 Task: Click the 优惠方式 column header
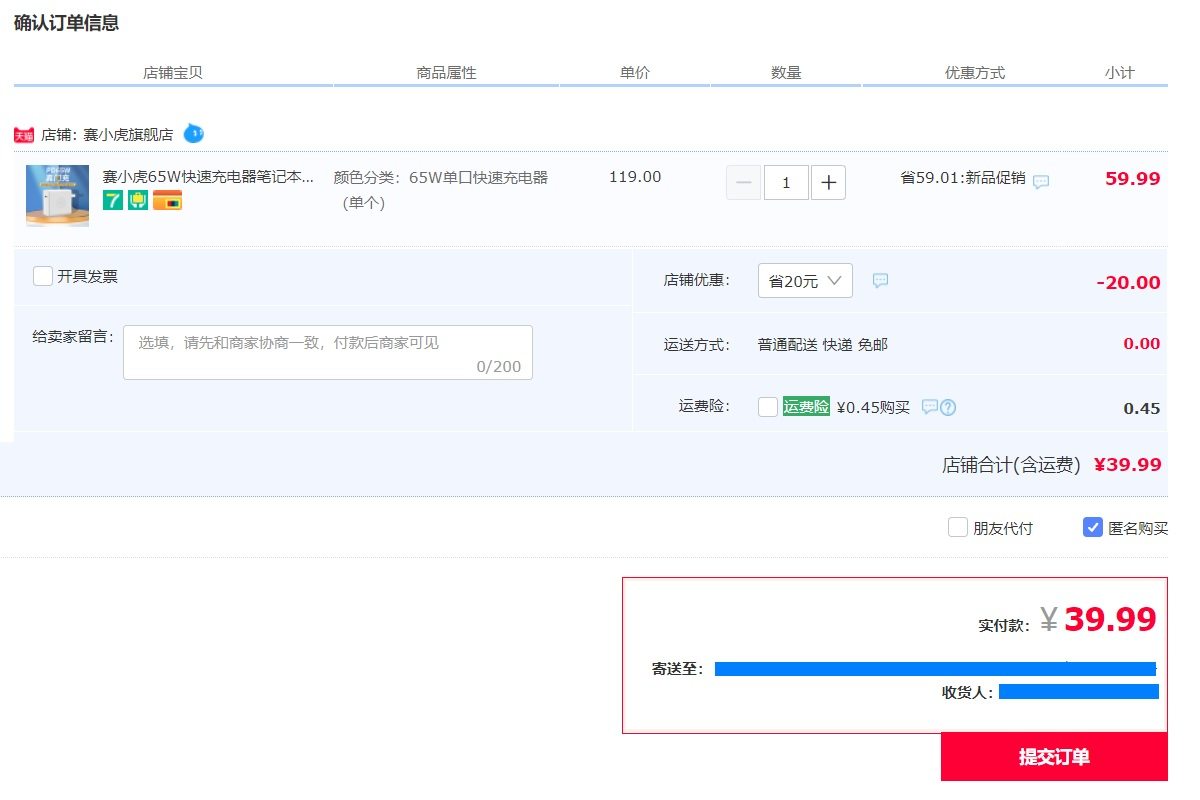[975, 73]
